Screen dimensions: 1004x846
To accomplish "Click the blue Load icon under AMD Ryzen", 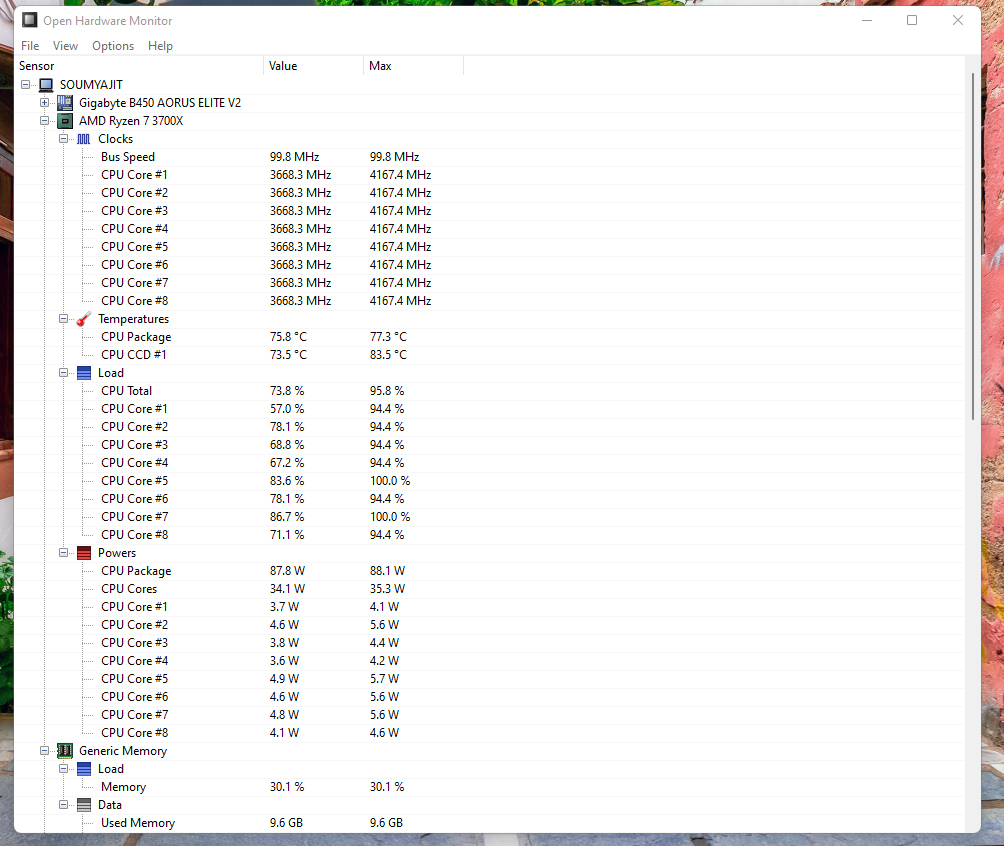I will [84, 373].
